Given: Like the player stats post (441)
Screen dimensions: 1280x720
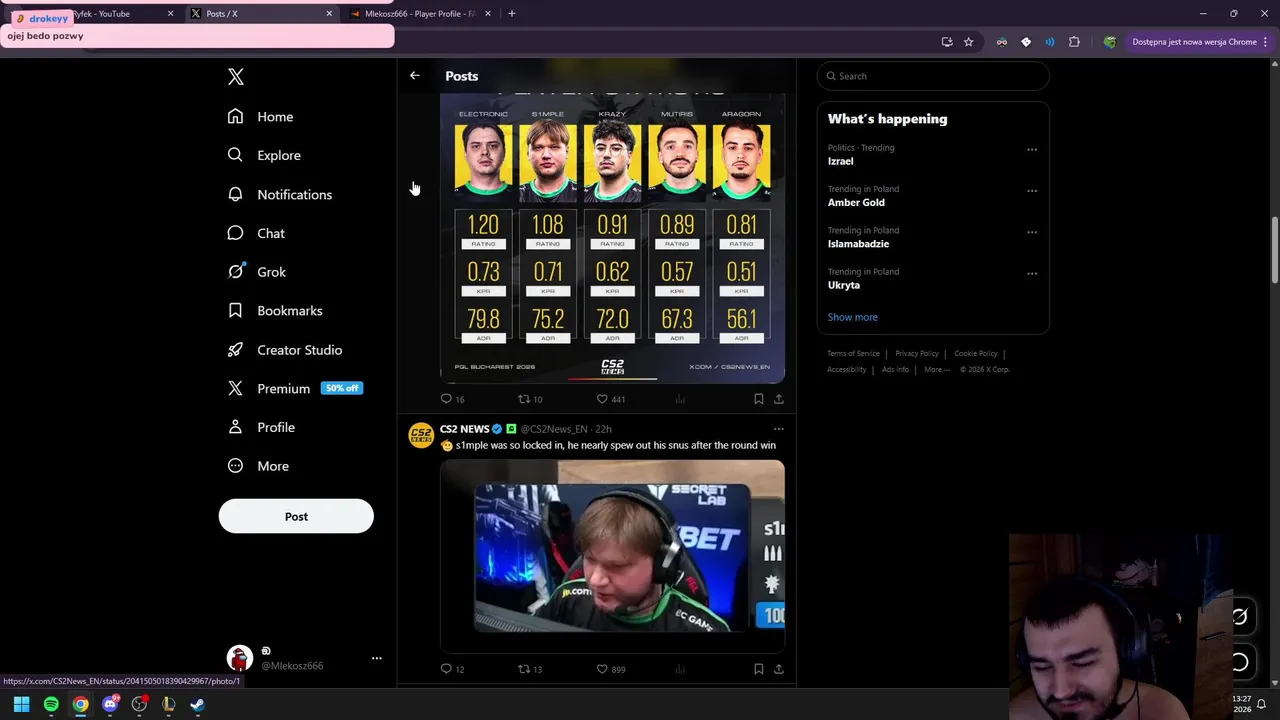Looking at the screenshot, I should click(611, 399).
